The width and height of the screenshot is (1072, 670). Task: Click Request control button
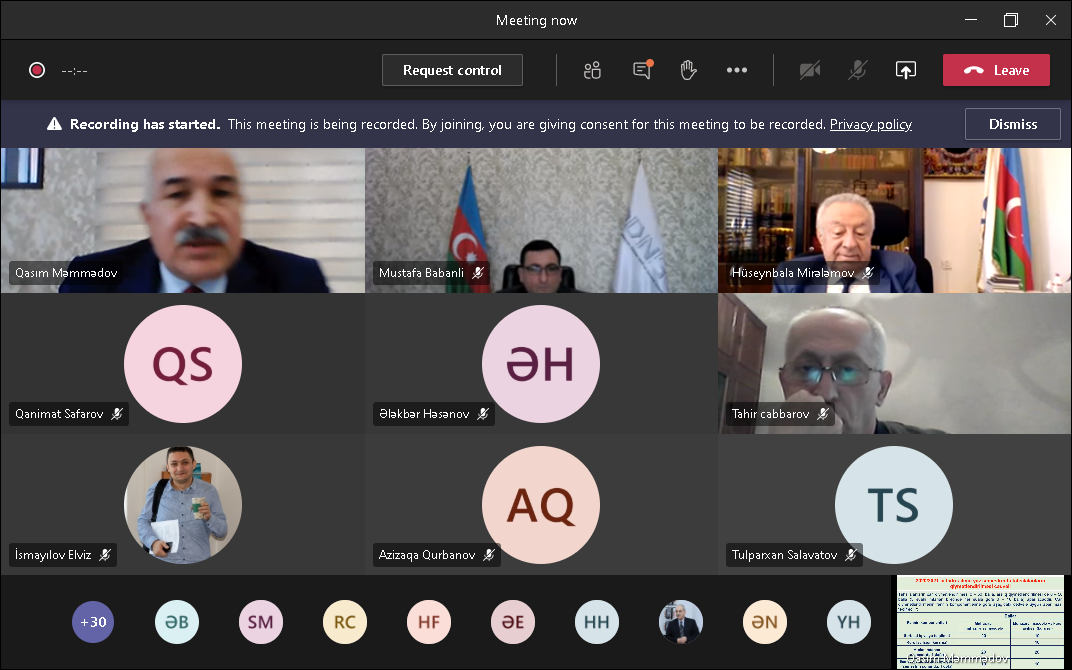pos(452,70)
